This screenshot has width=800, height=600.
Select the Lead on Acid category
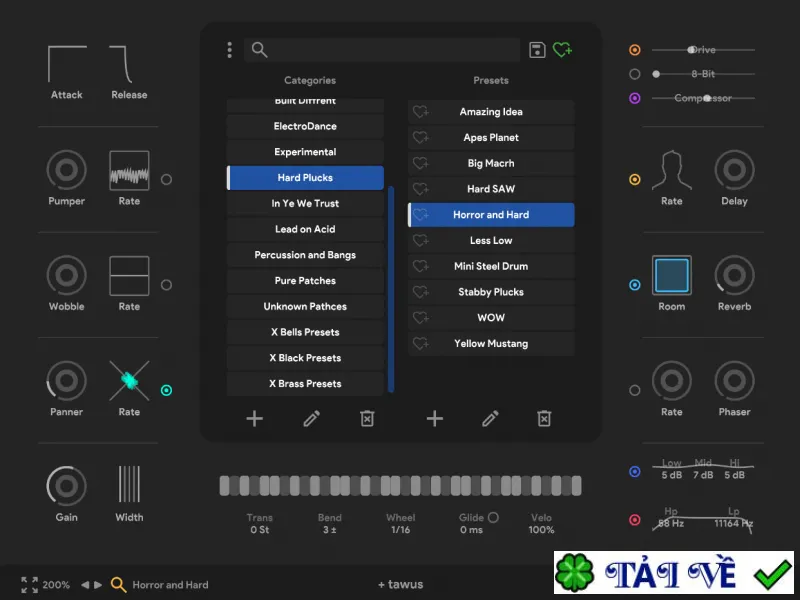pyautogui.click(x=305, y=229)
